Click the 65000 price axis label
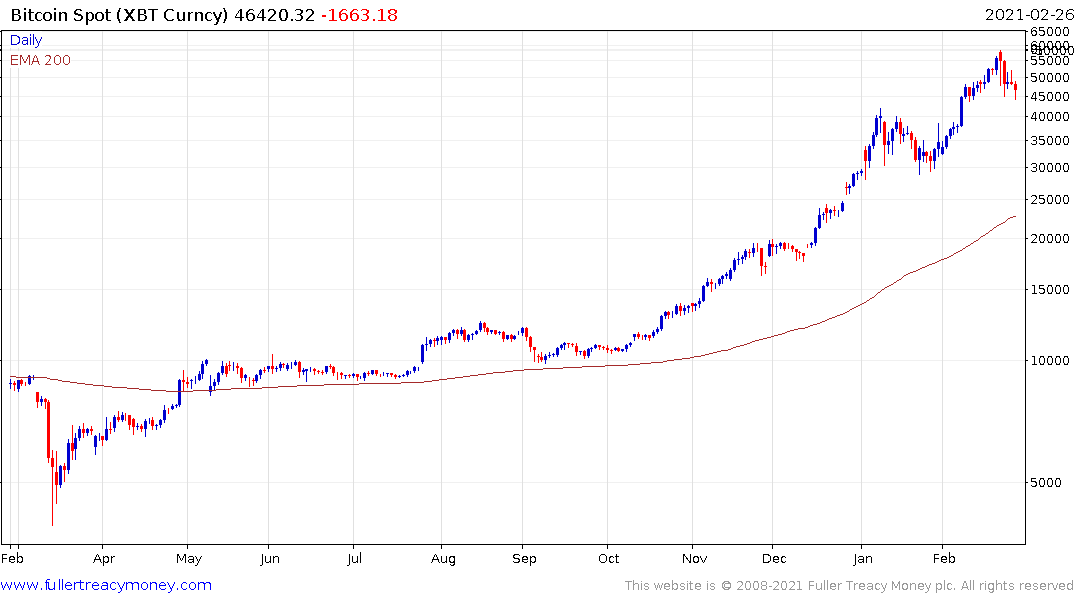 coord(1050,32)
